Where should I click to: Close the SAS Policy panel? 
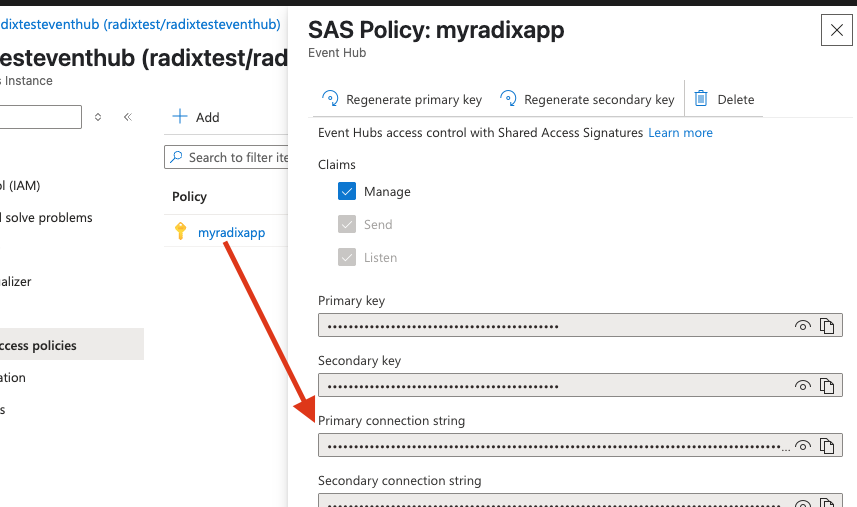(x=836, y=31)
